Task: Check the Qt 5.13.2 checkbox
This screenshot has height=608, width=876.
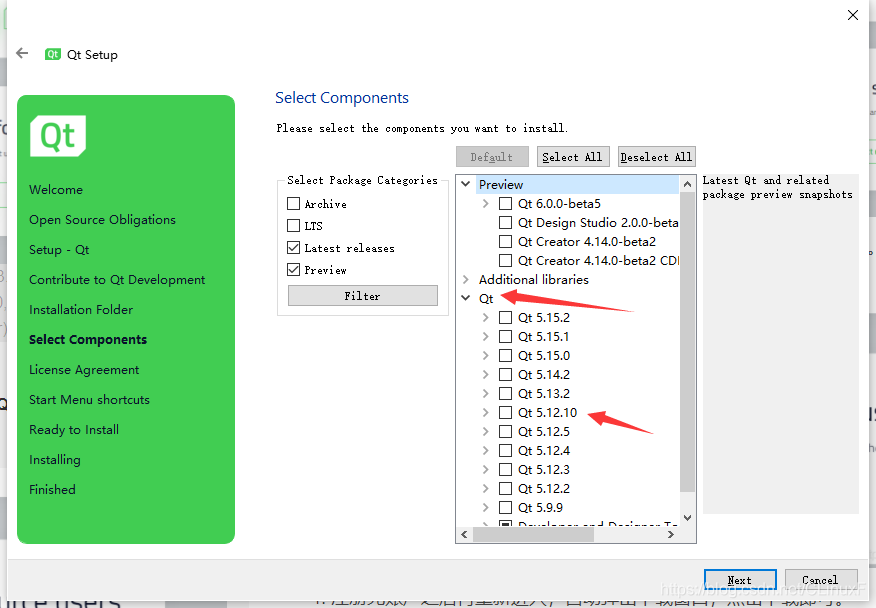Action: coord(505,393)
